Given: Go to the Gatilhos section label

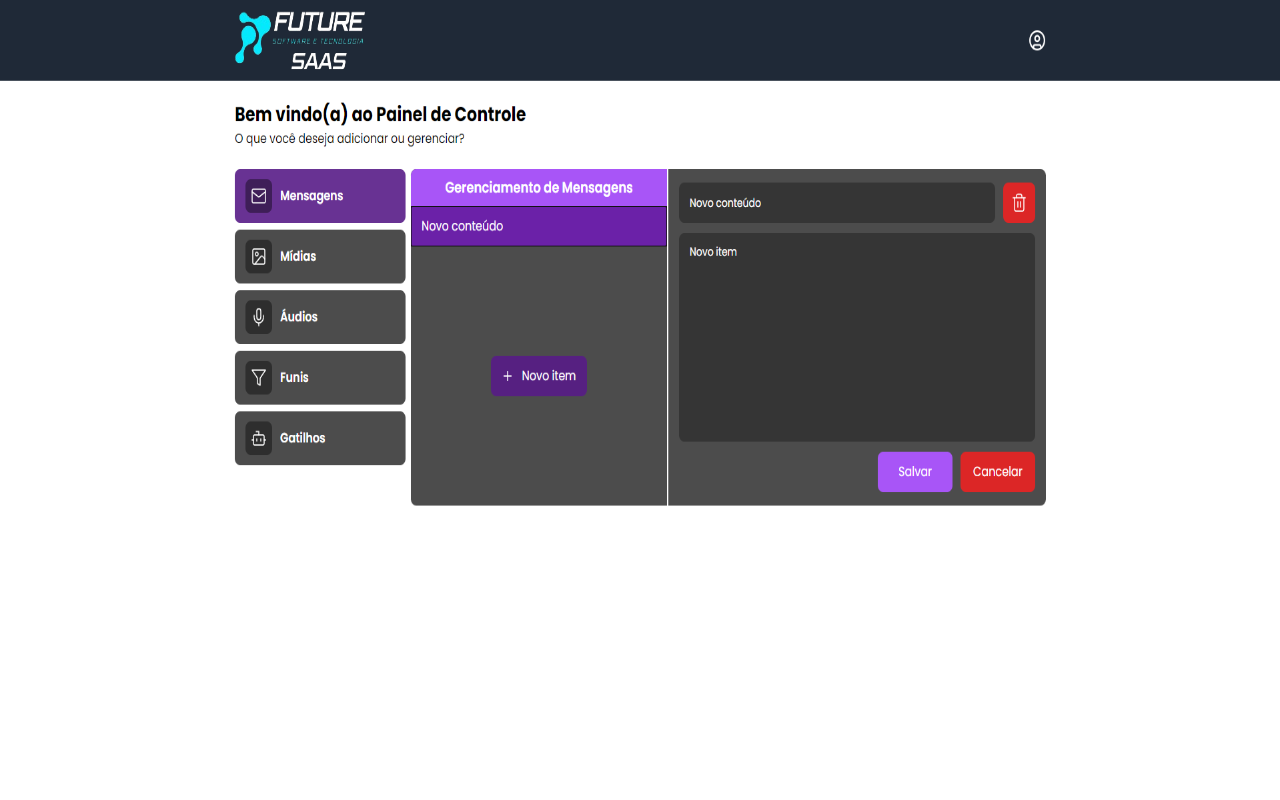Looking at the screenshot, I should tap(302, 438).
